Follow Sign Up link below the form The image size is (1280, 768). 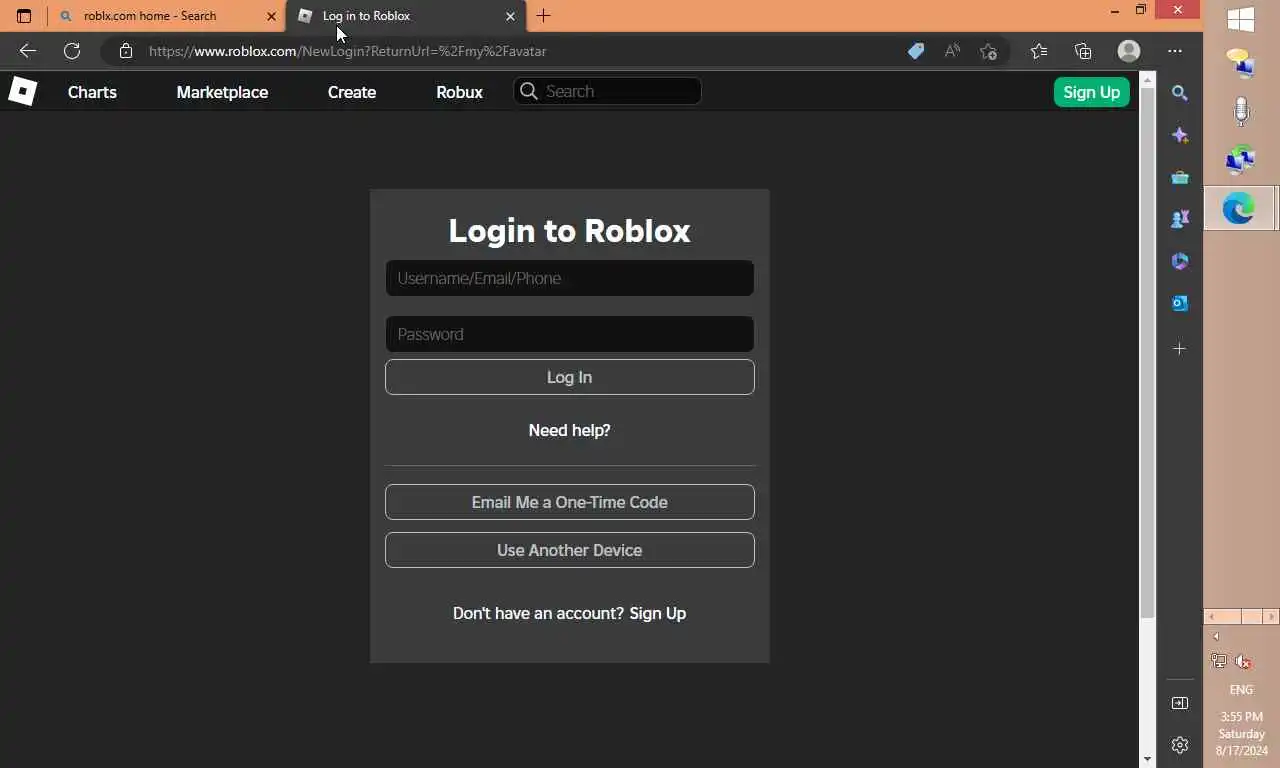(658, 613)
